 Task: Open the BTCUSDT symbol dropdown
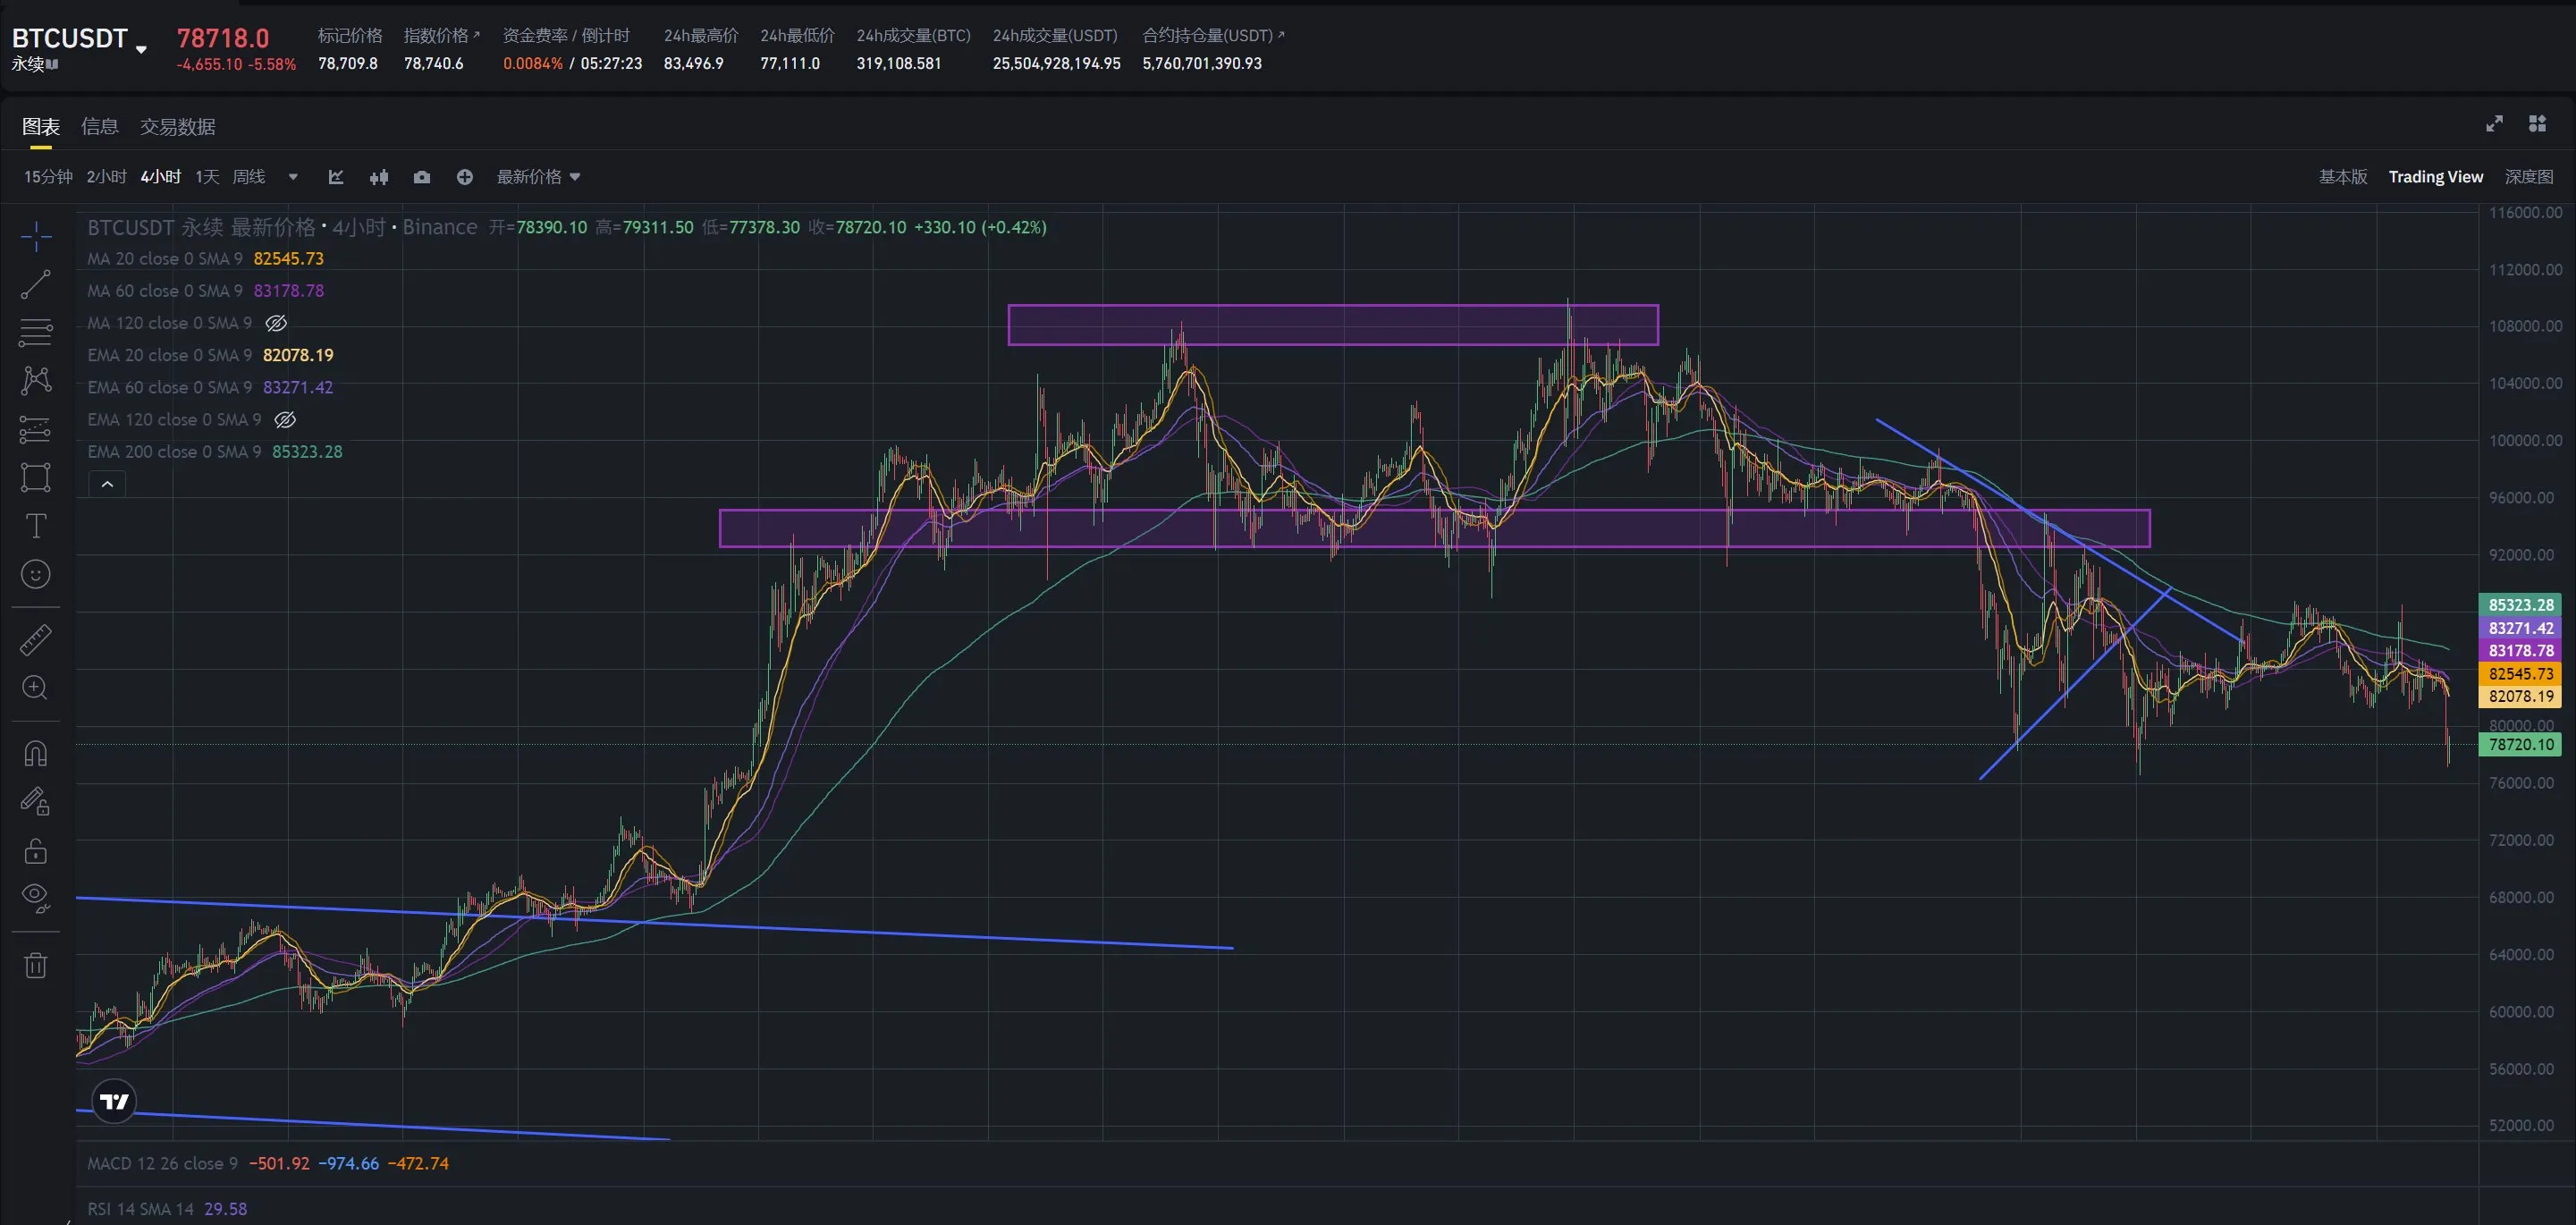click(x=141, y=49)
